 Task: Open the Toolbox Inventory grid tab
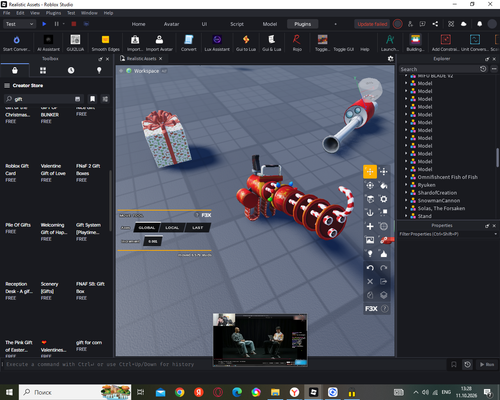click(43, 70)
